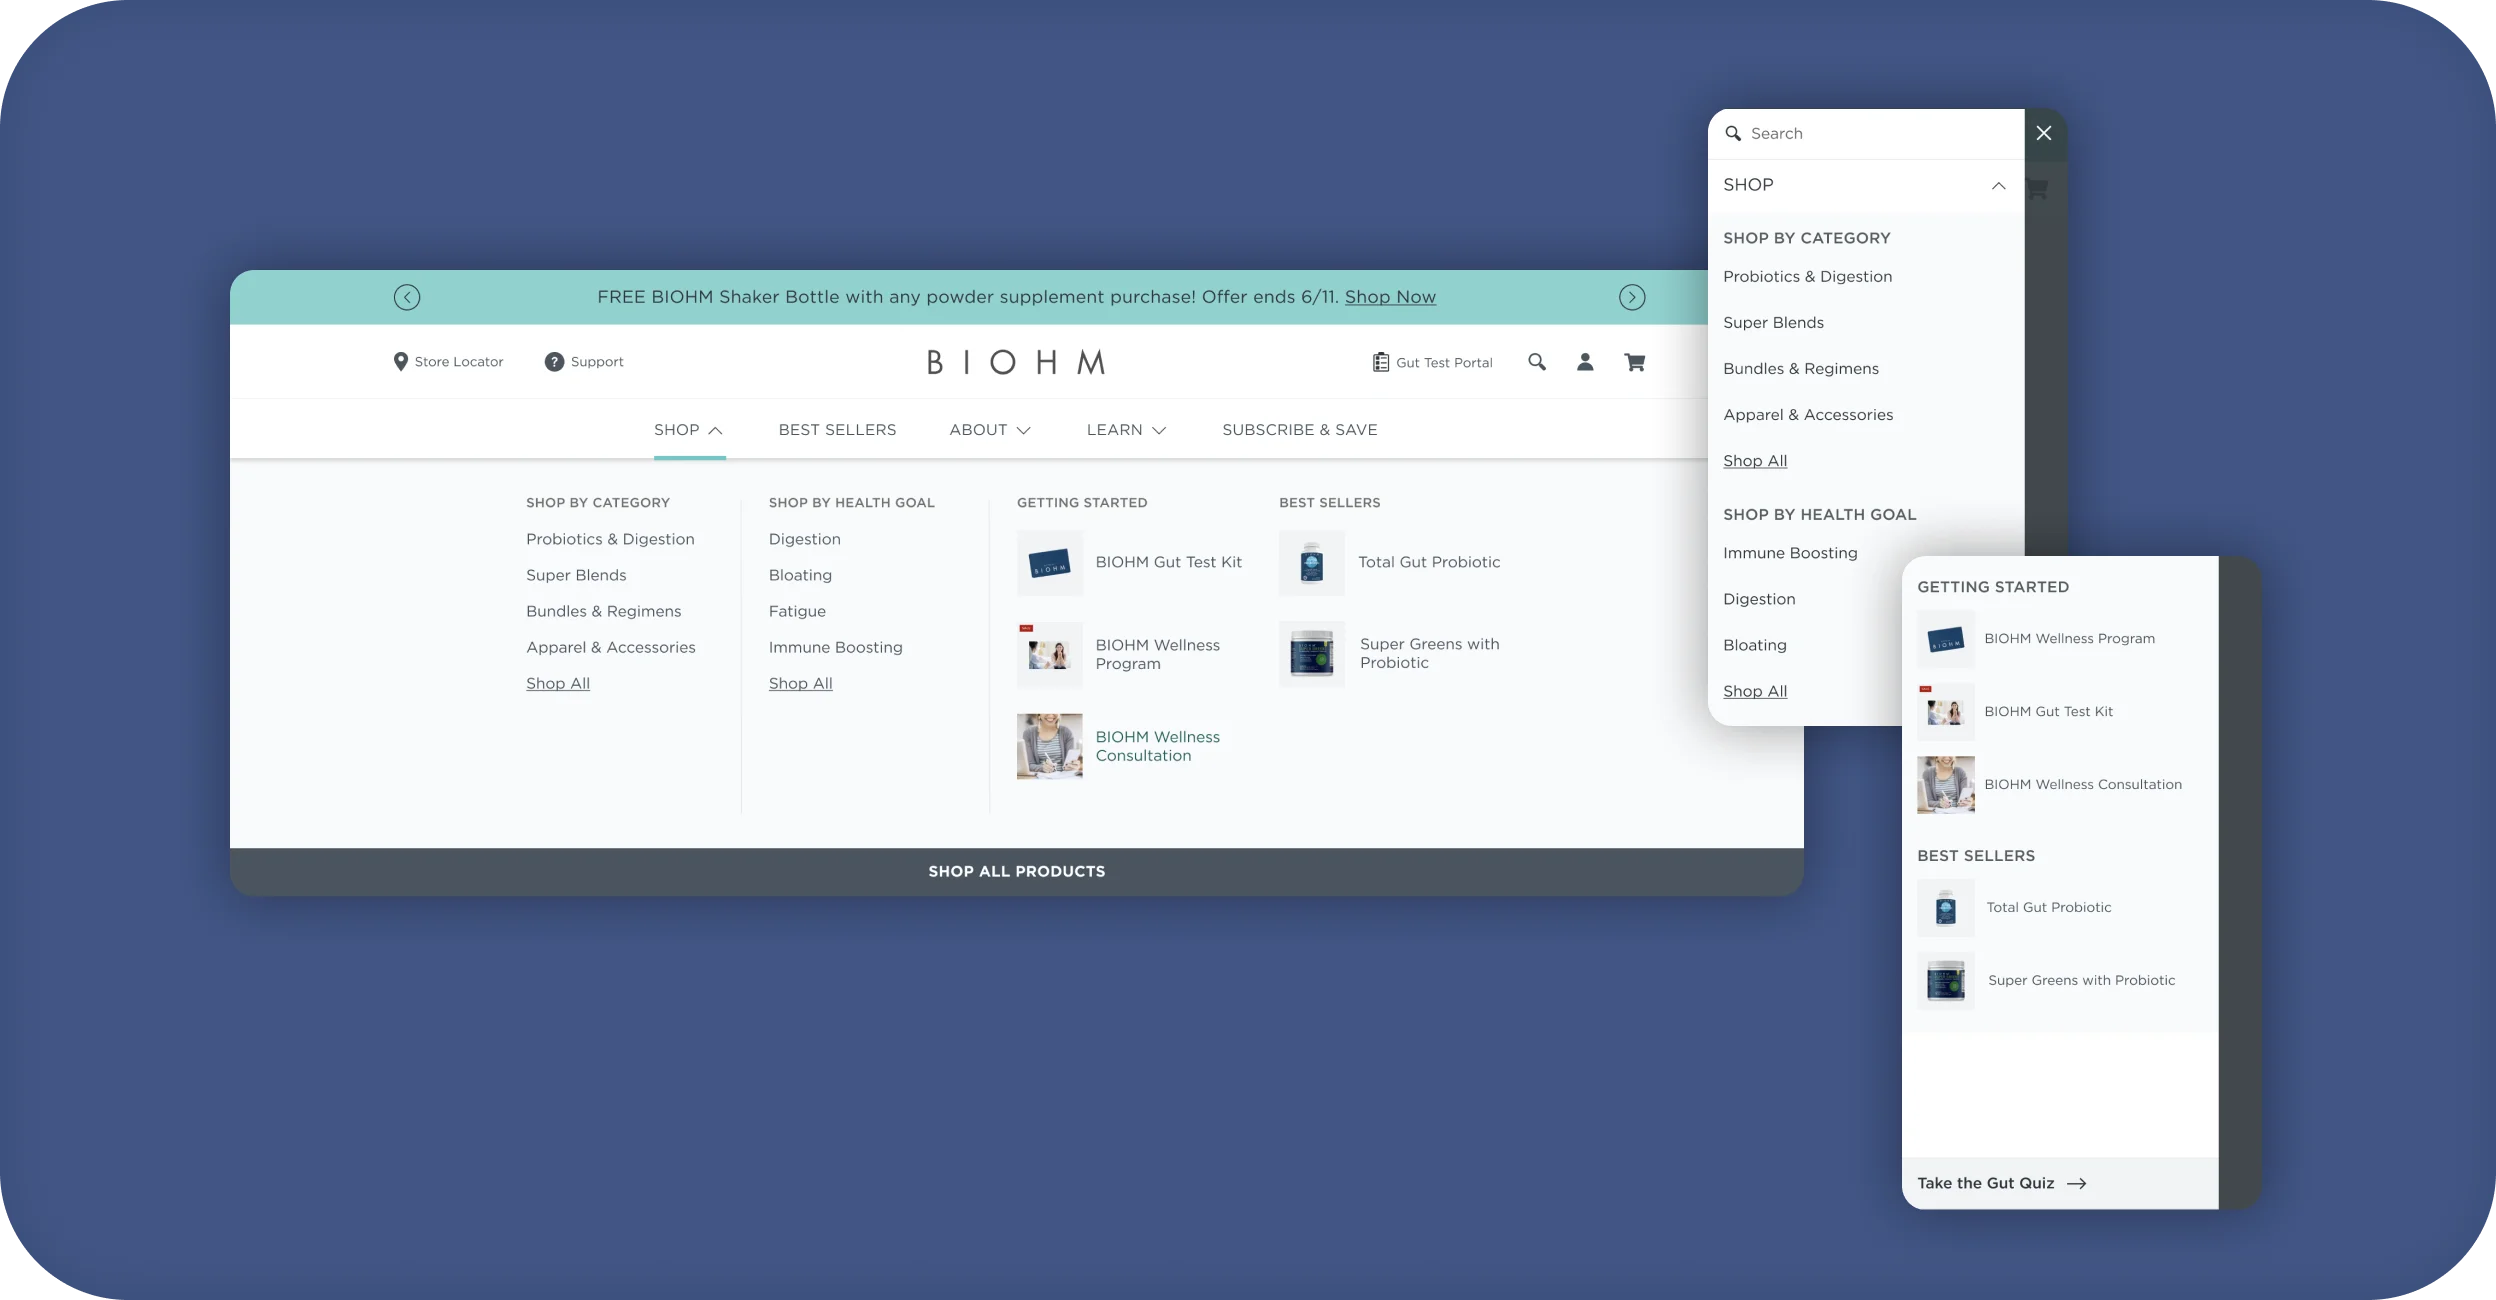Open the account profile icon
The height and width of the screenshot is (1300, 2496).
(1585, 362)
